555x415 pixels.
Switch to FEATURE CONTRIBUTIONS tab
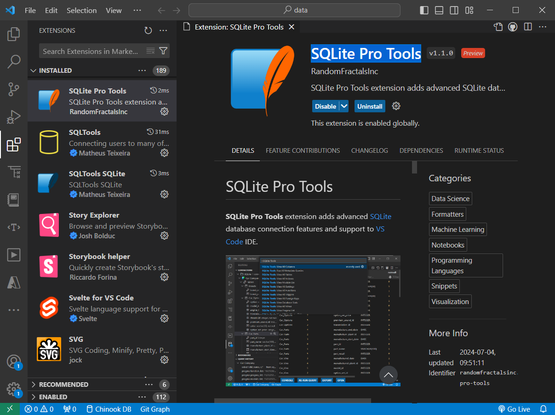(x=303, y=150)
